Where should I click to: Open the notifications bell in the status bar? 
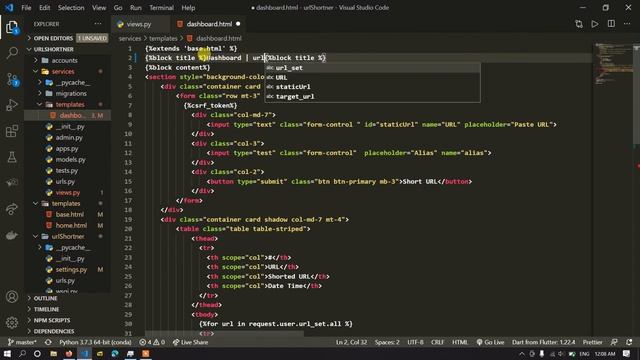point(629,342)
